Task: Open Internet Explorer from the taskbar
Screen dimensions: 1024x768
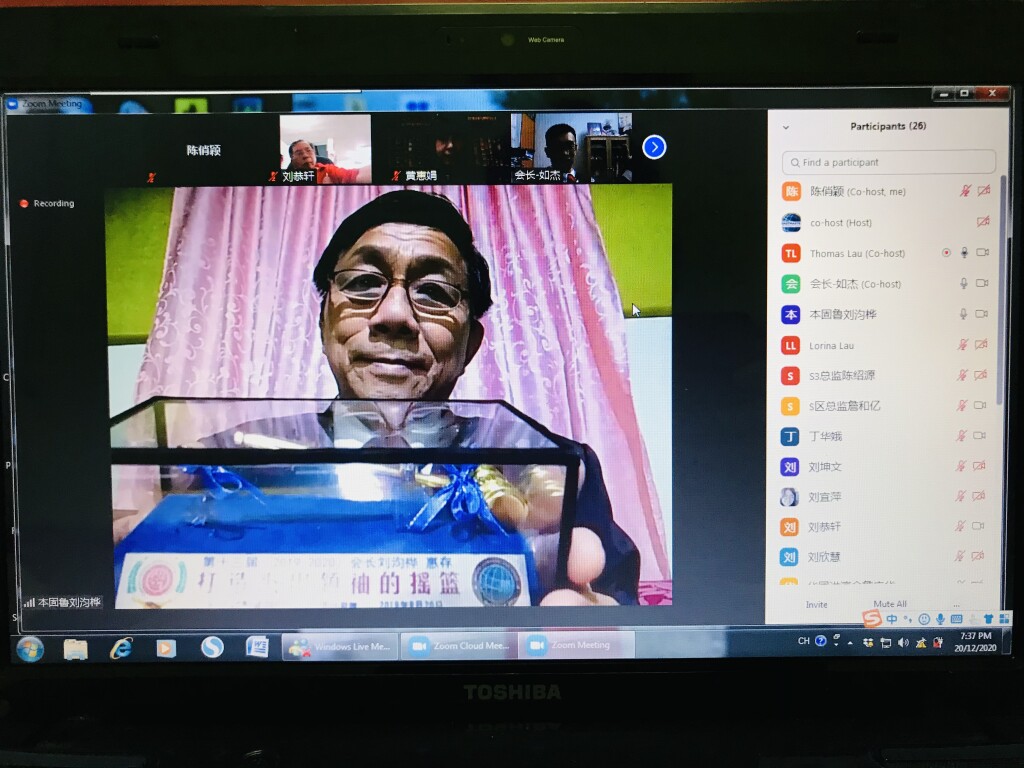Action: pos(121,647)
